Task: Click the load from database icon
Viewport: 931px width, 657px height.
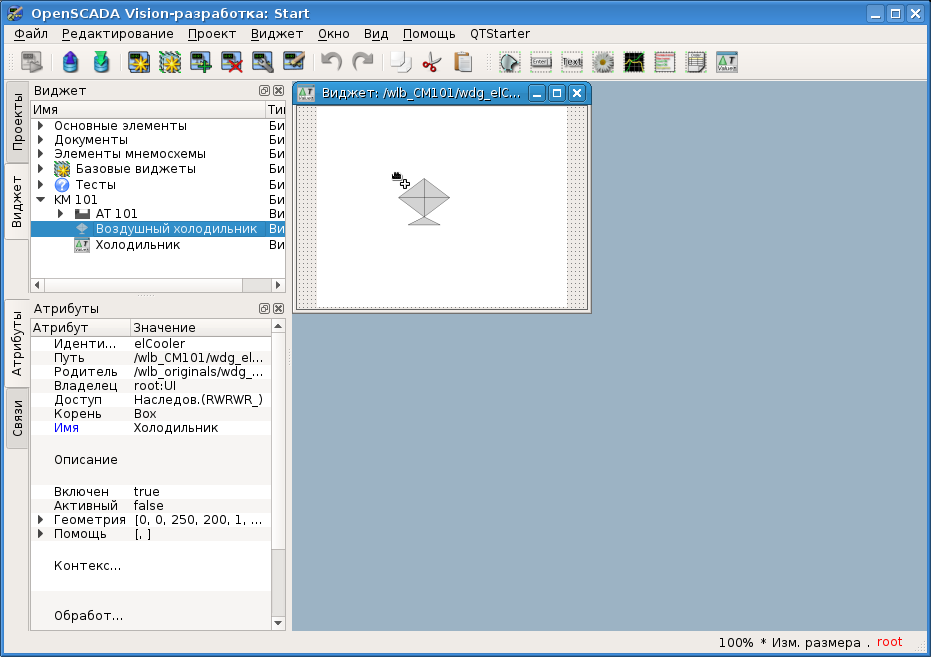Action: 70,63
